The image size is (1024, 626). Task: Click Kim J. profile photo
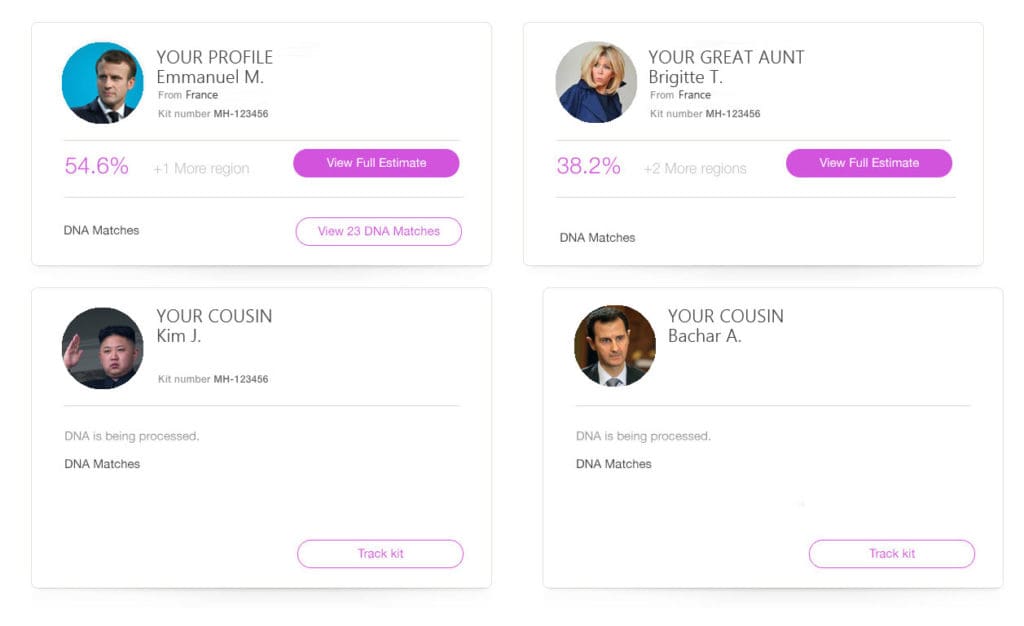click(103, 348)
